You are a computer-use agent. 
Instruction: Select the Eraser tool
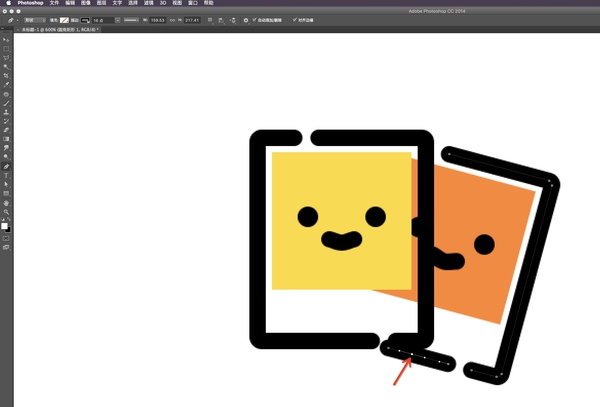6,130
